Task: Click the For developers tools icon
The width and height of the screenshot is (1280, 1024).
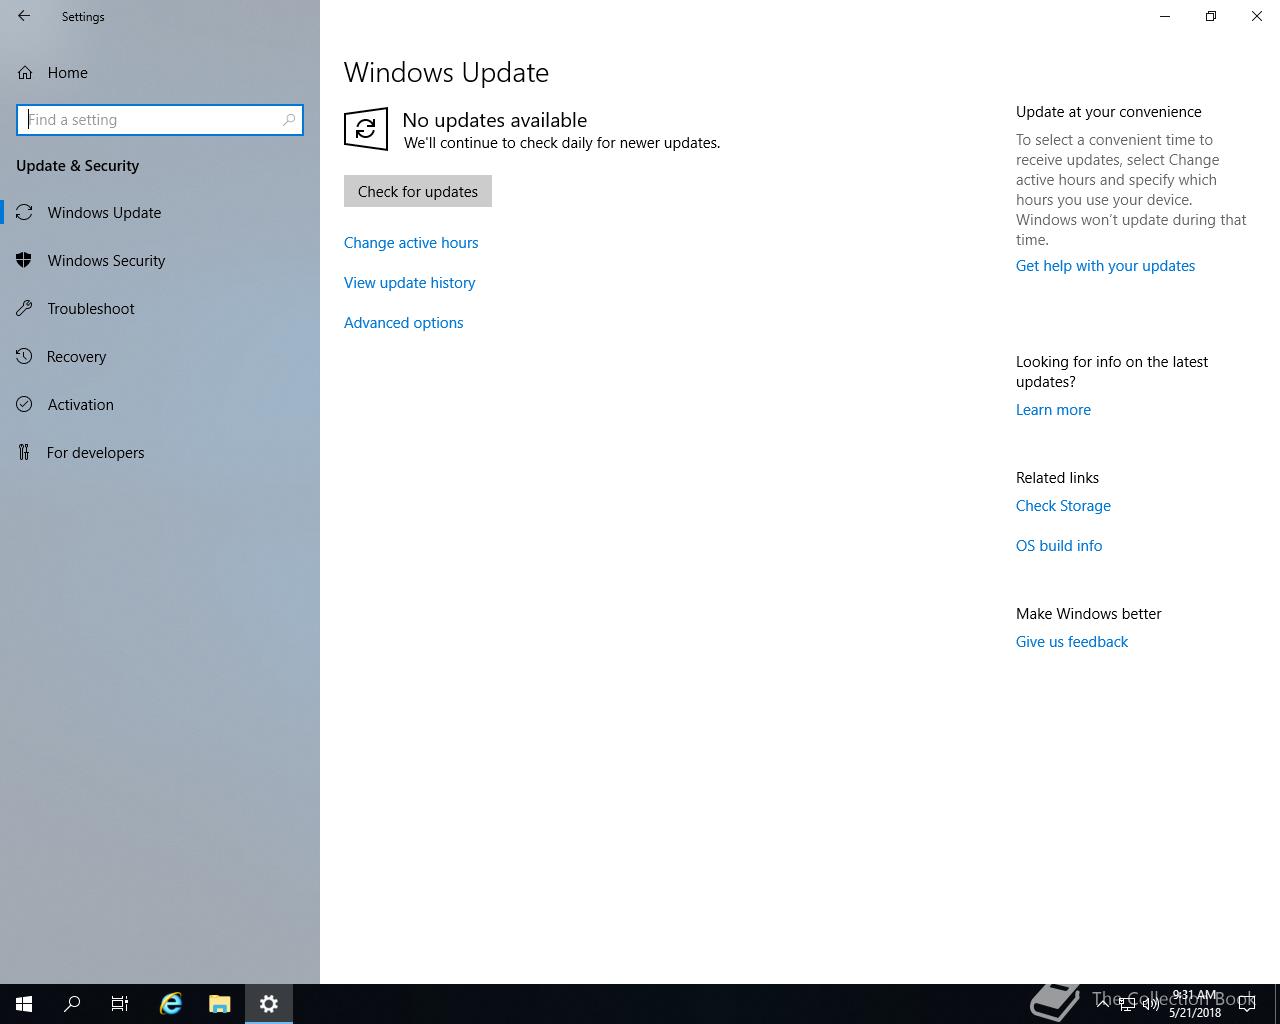Action: tap(24, 452)
